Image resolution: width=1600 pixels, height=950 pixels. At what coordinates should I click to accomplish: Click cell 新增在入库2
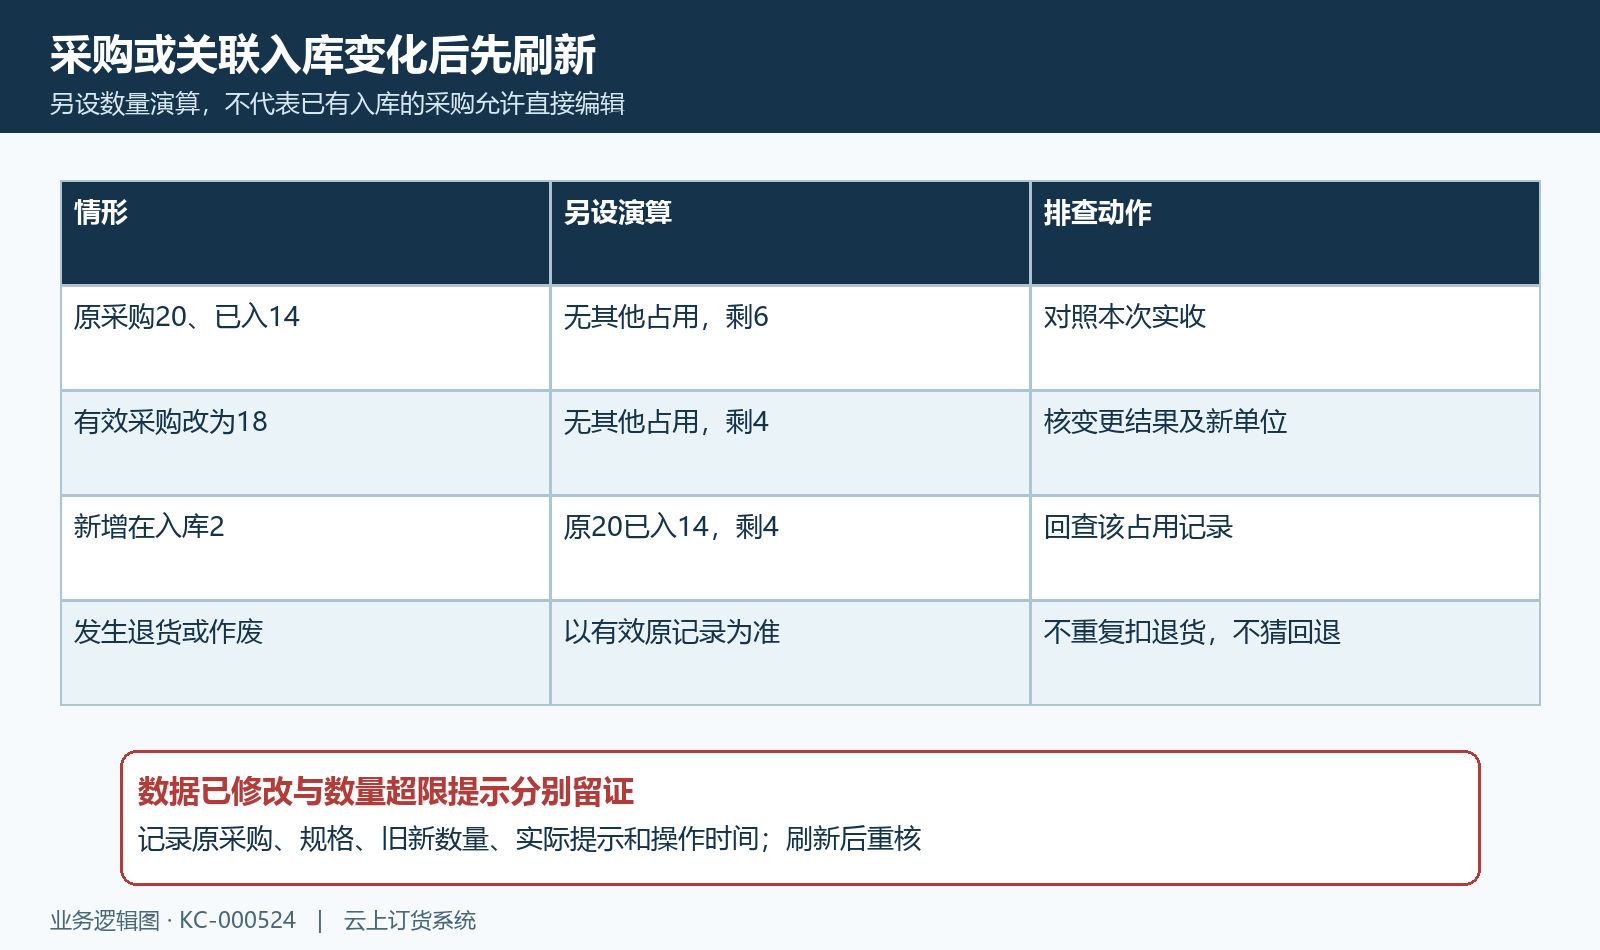pyautogui.click(x=306, y=548)
